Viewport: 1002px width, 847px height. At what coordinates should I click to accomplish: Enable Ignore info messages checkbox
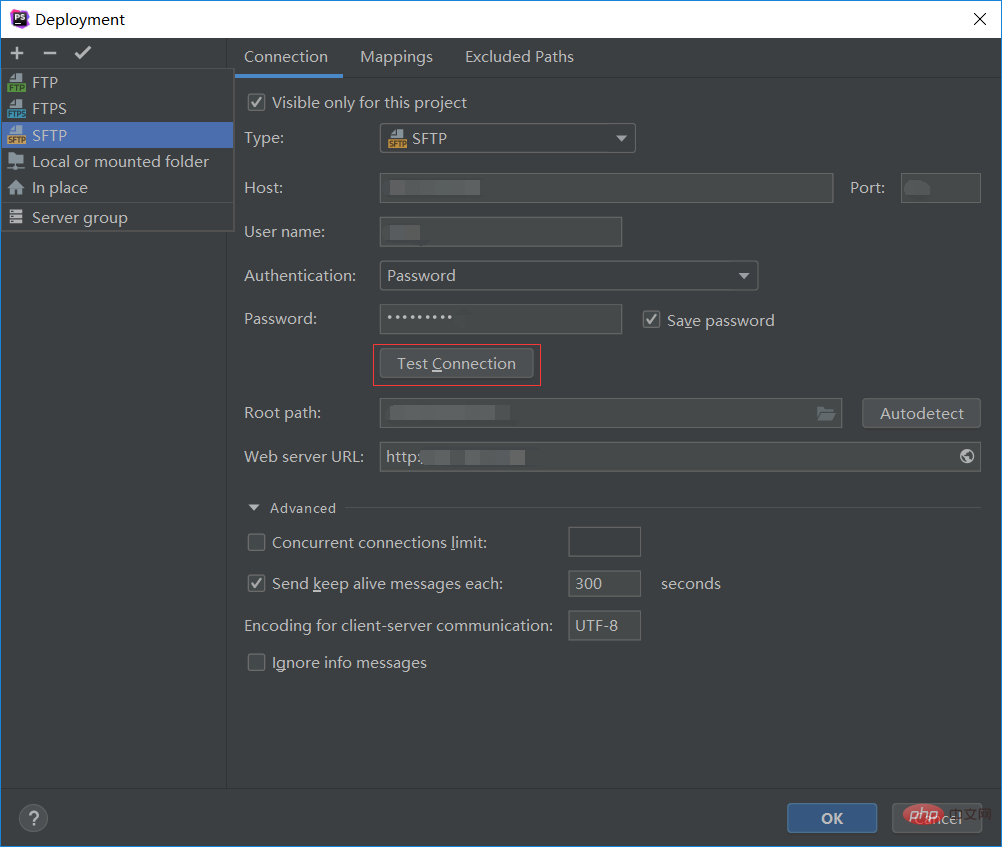pos(256,663)
